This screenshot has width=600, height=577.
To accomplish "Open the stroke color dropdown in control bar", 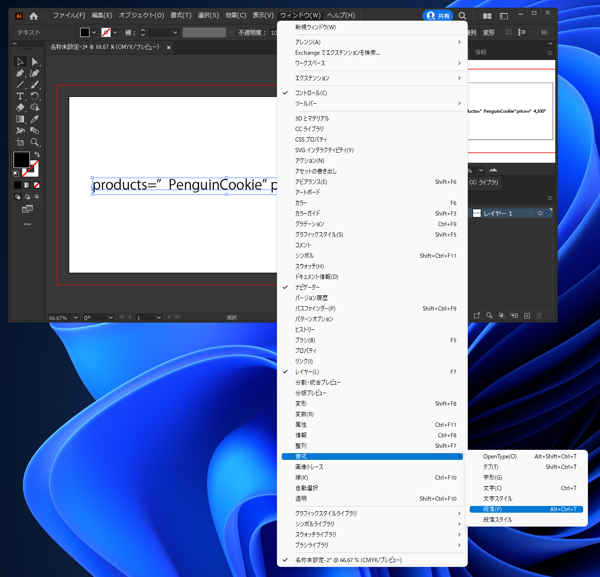I will point(115,33).
